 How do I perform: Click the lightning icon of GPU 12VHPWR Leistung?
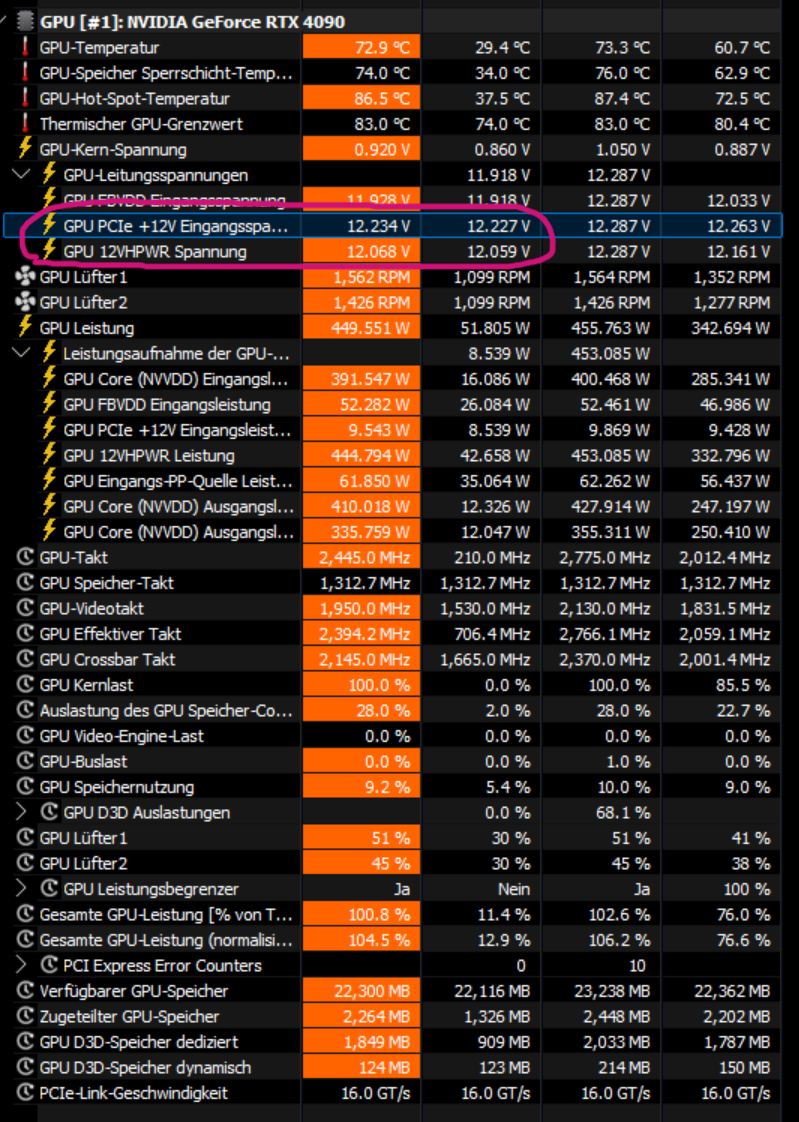pyautogui.click(x=49, y=454)
